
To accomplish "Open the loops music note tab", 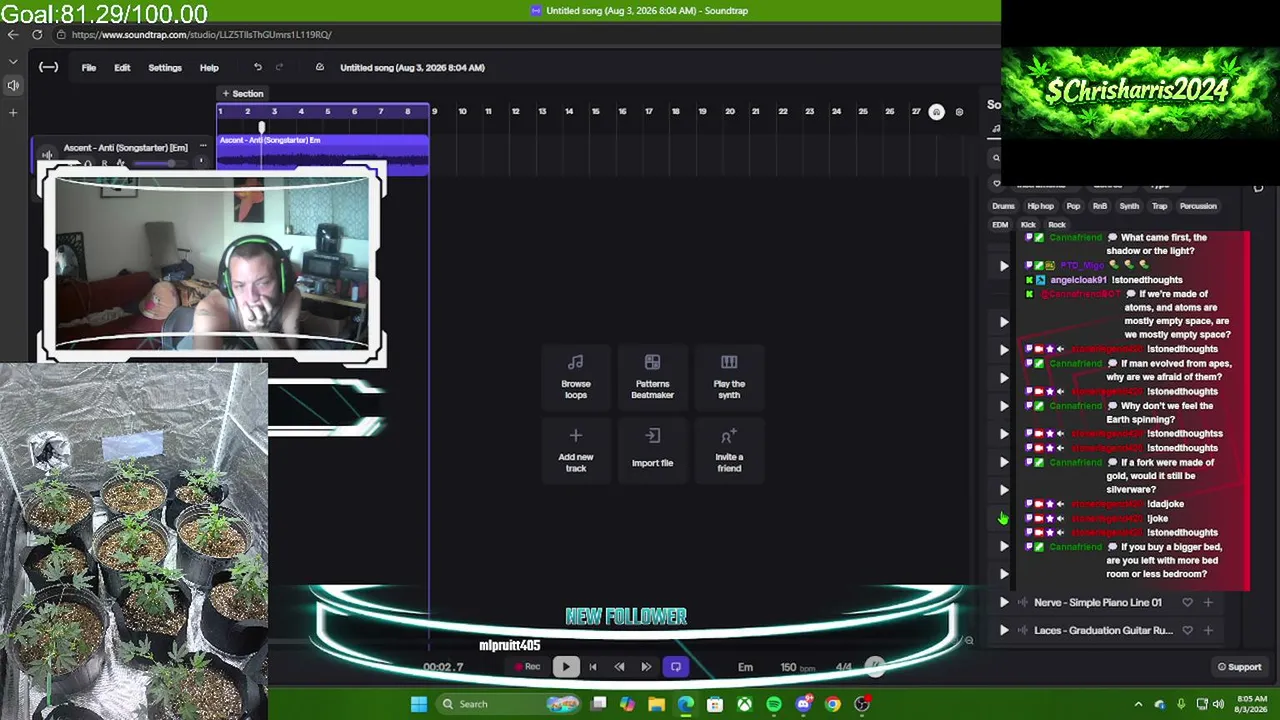I will [x=996, y=128].
